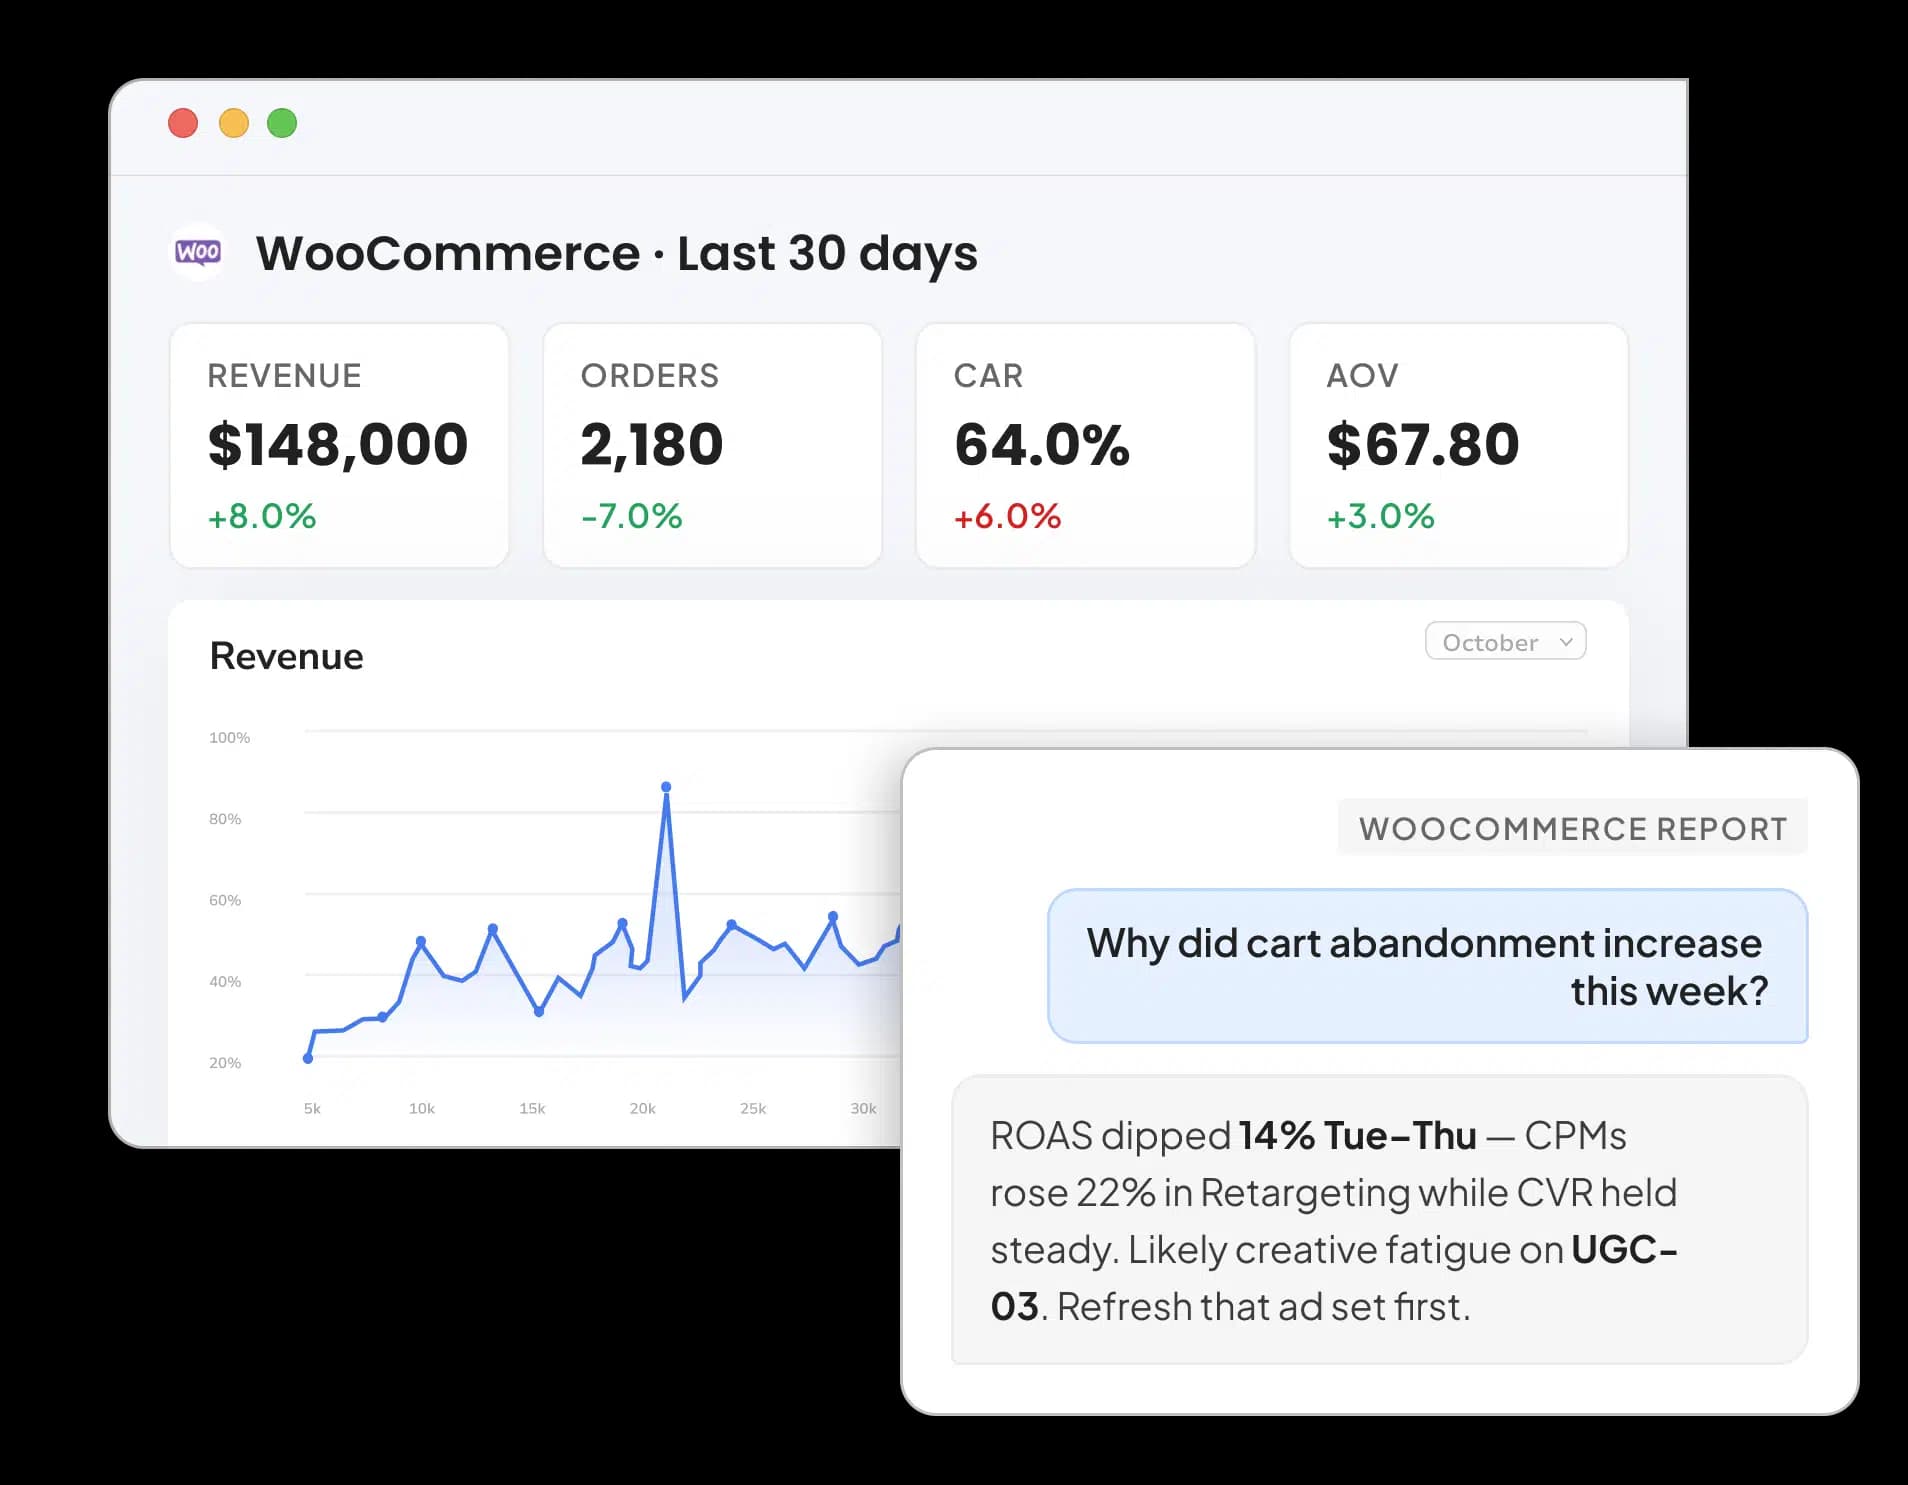1908x1485 pixels.
Task: Click the +8.0% revenue change value
Action: pos(261,516)
